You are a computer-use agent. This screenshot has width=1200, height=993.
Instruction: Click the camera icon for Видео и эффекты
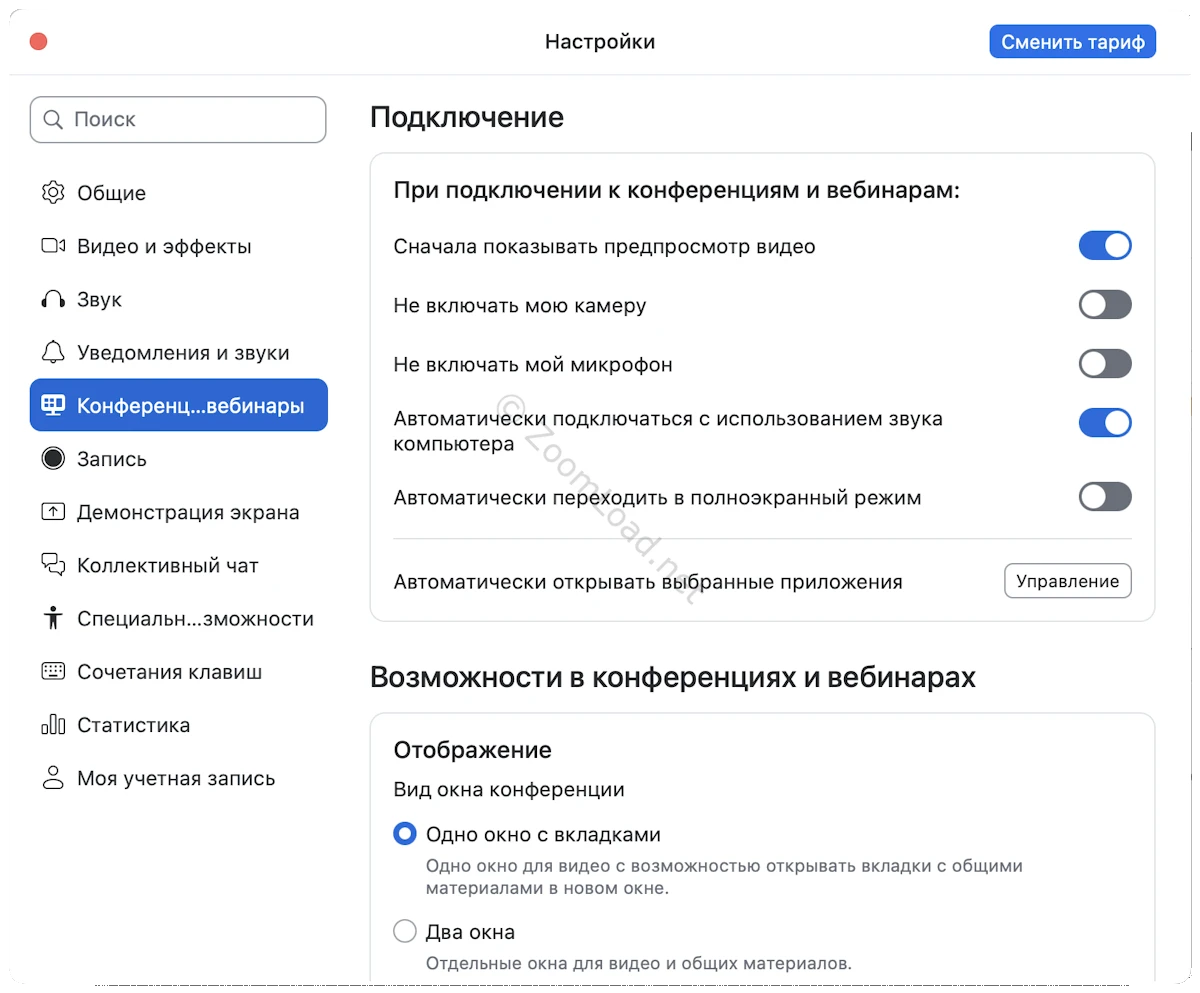[x=53, y=246]
